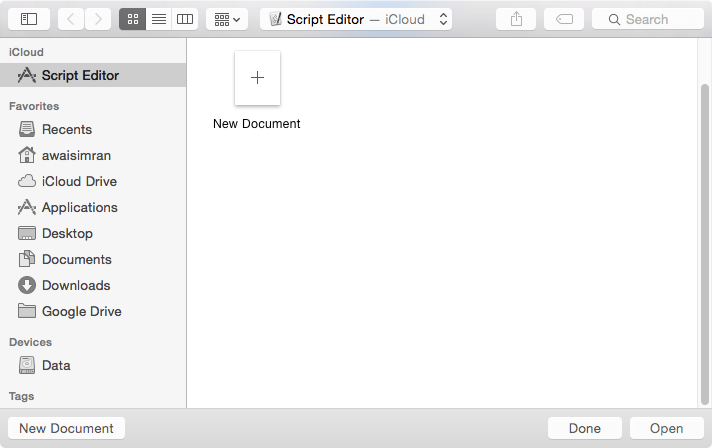Click the iCloud section header
This screenshot has width=712, height=448.
click(x=26, y=52)
